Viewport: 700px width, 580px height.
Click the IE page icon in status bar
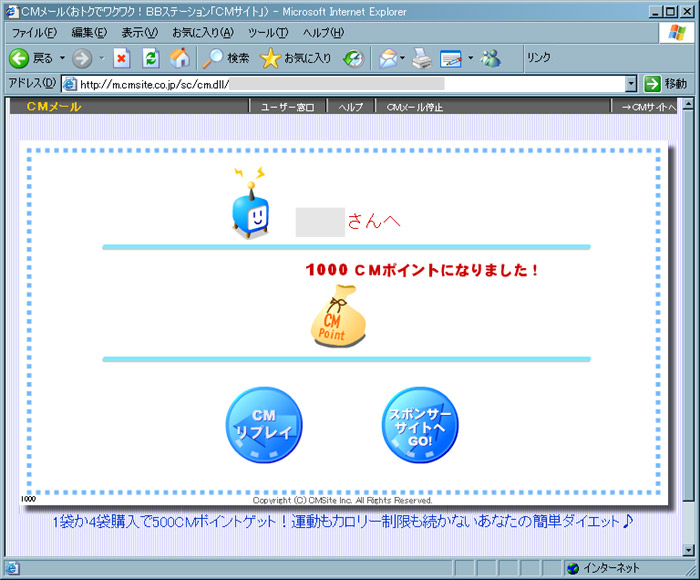[12, 568]
